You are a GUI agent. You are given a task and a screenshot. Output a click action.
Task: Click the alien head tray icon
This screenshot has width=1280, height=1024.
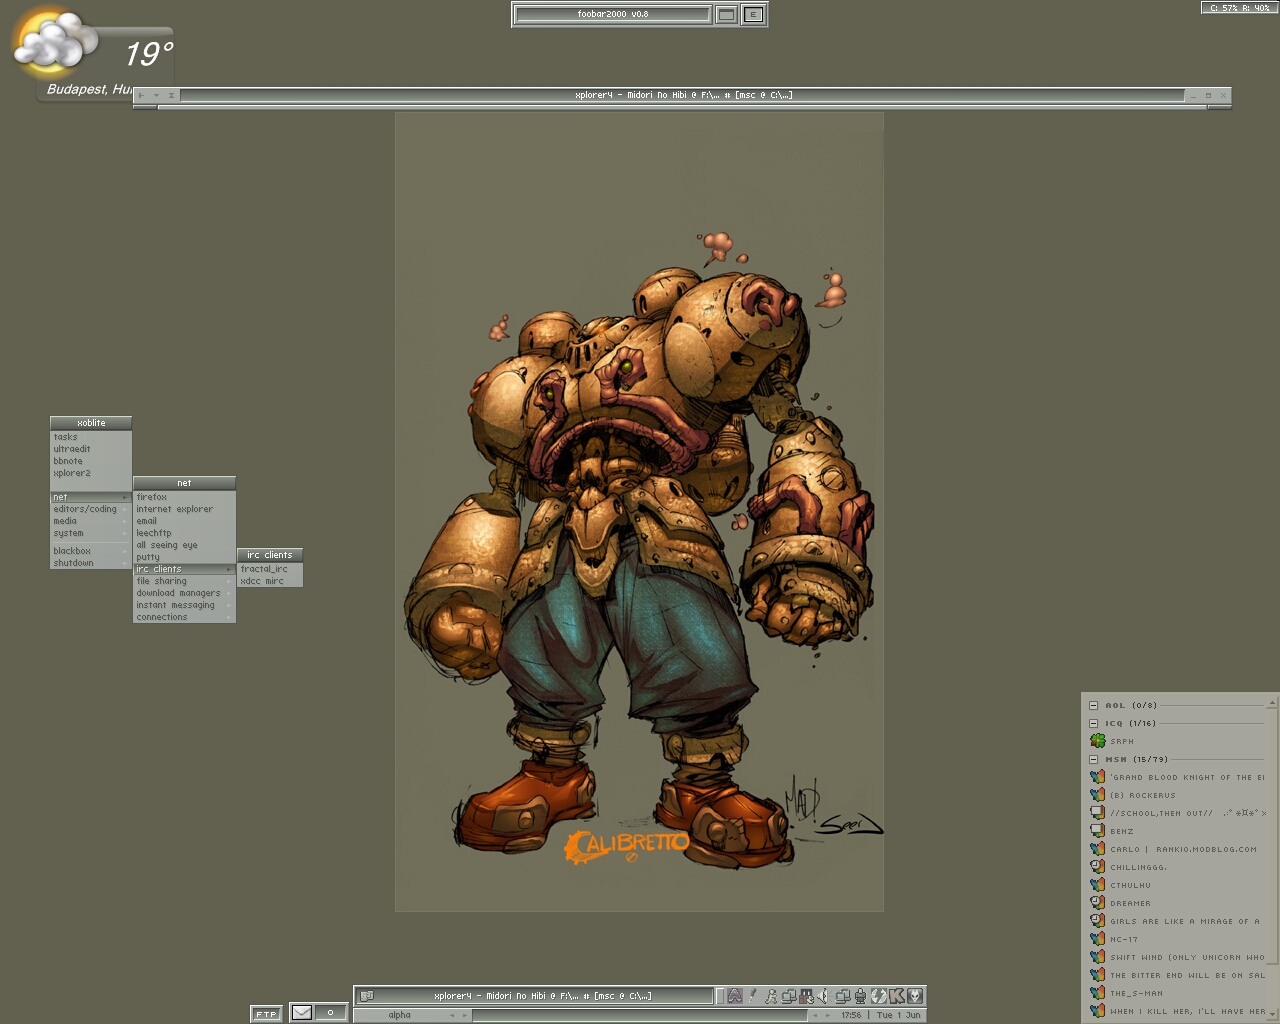click(915, 996)
